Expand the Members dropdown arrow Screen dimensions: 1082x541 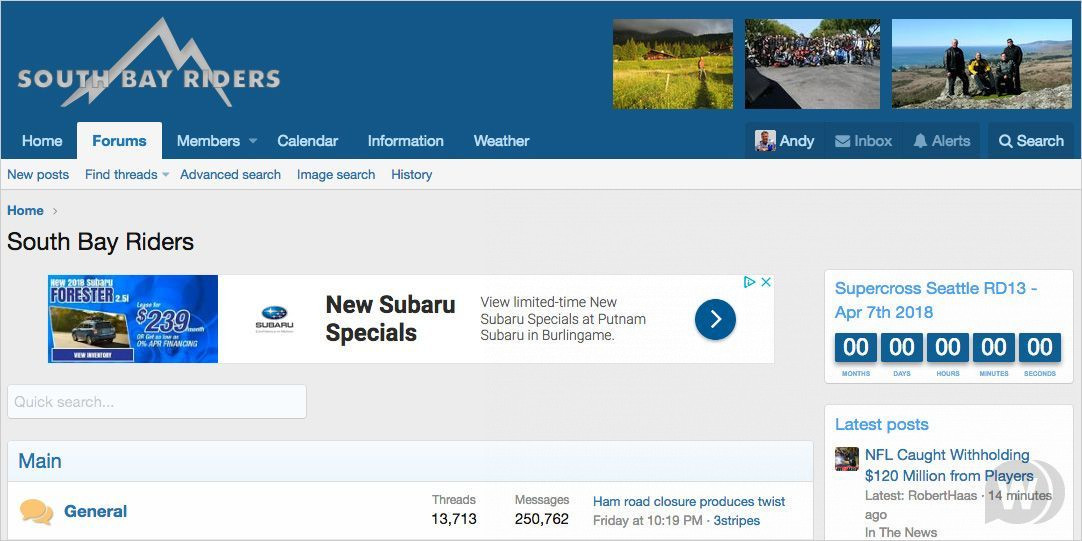253,141
